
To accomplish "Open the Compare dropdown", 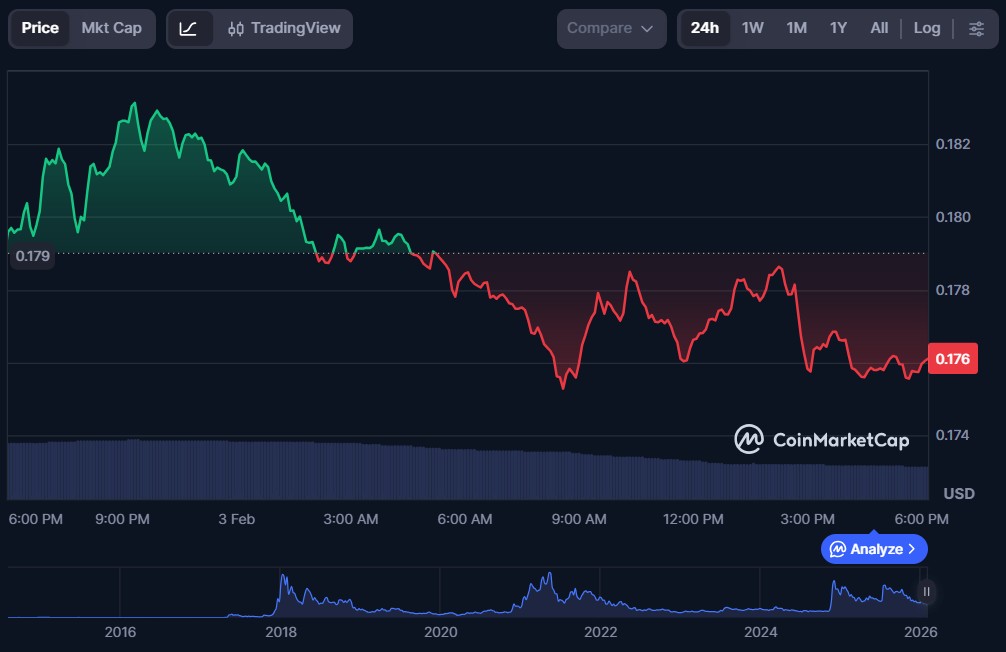I will coord(610,28).
